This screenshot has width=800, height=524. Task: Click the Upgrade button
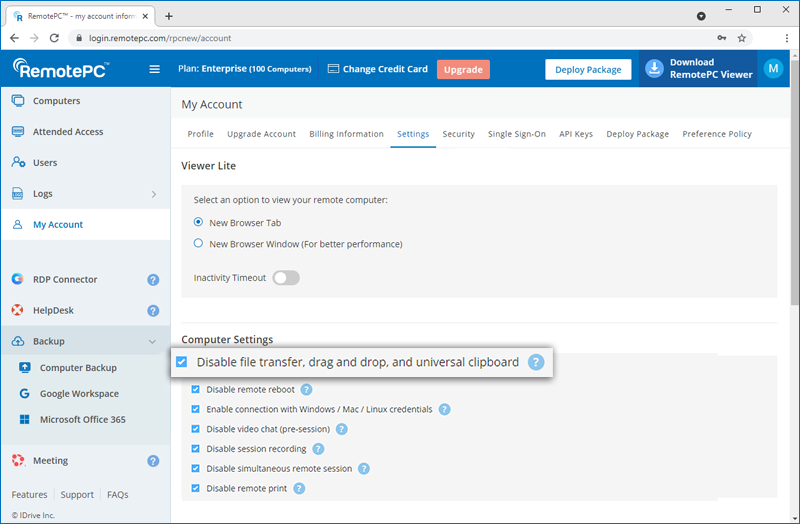[463, 69]
